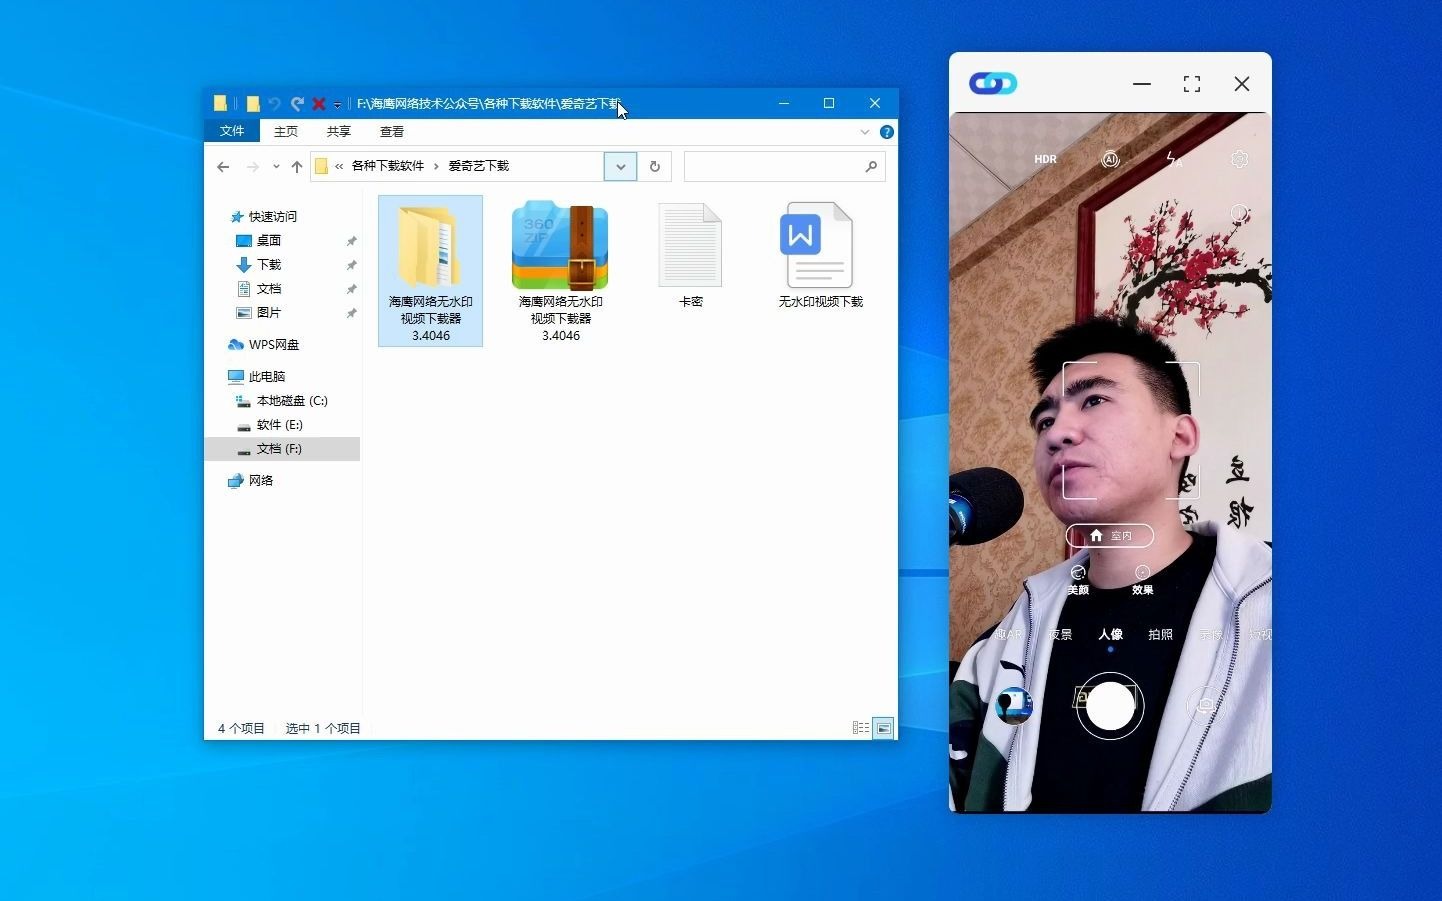Viewport: 1442px width, 901px height.
Task: Tap the switch camera icon
Action: (x=1205, y=705)
